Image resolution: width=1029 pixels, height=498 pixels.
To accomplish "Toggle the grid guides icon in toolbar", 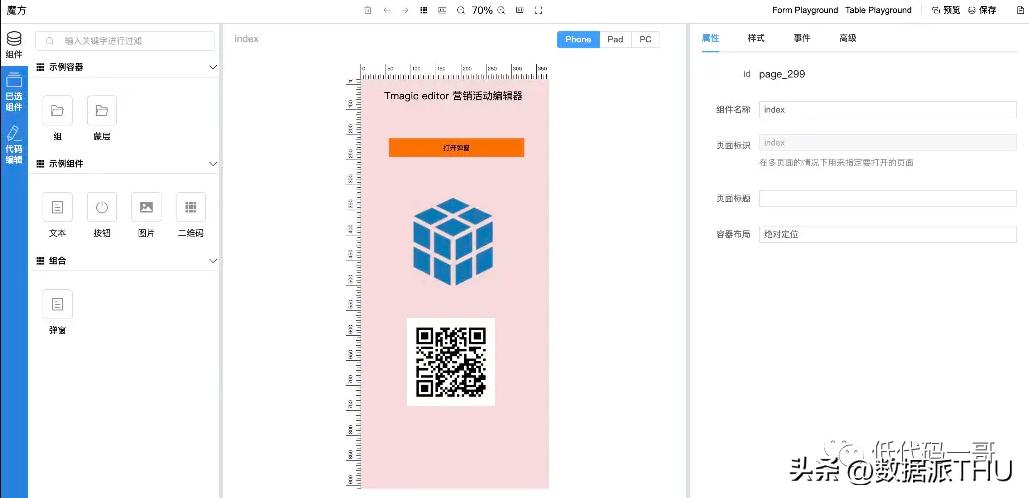I will click(424, 10).
